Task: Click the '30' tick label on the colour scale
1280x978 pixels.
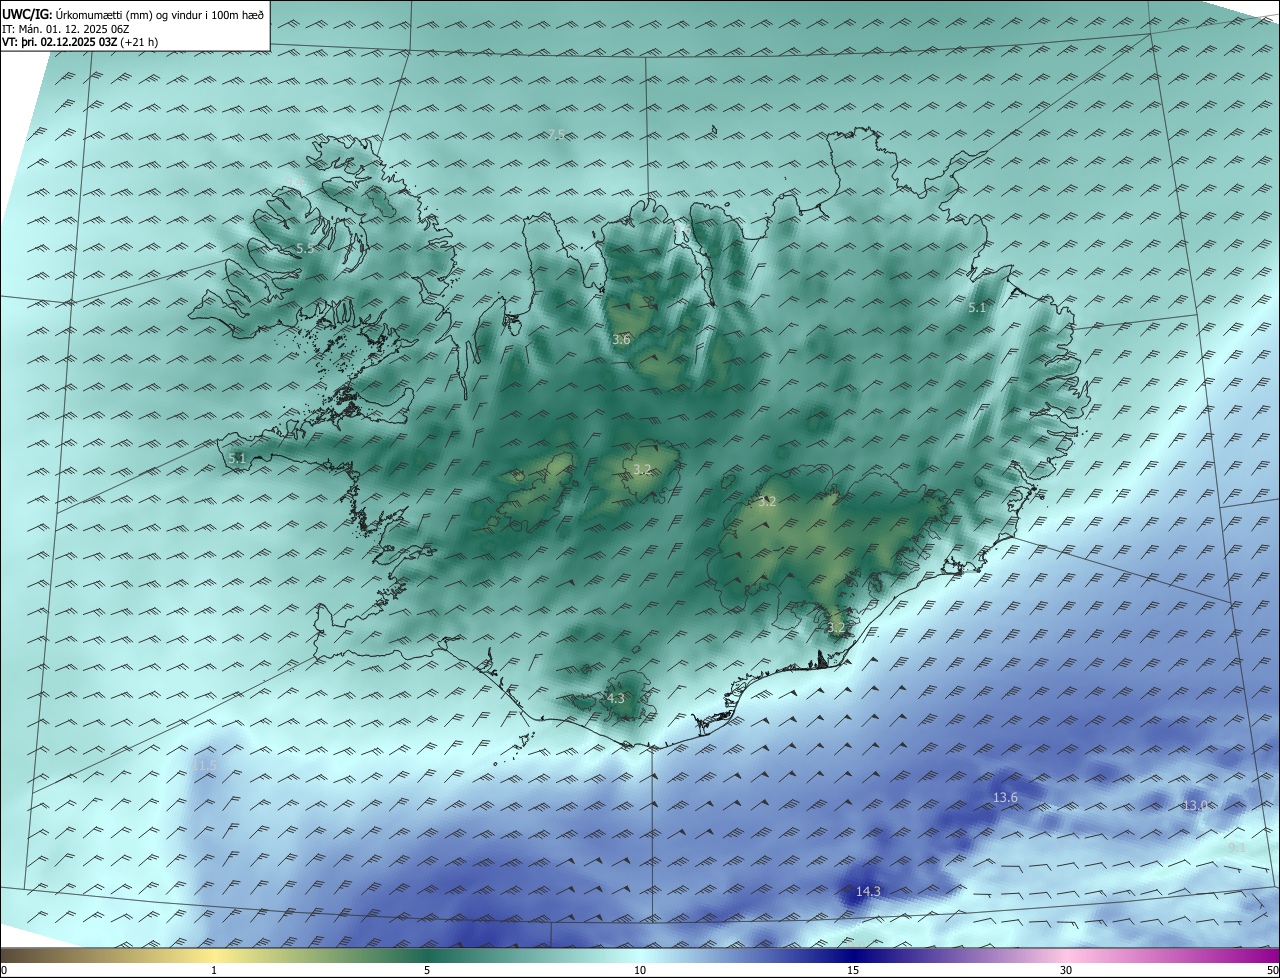Action: (x=1066, y=970)
